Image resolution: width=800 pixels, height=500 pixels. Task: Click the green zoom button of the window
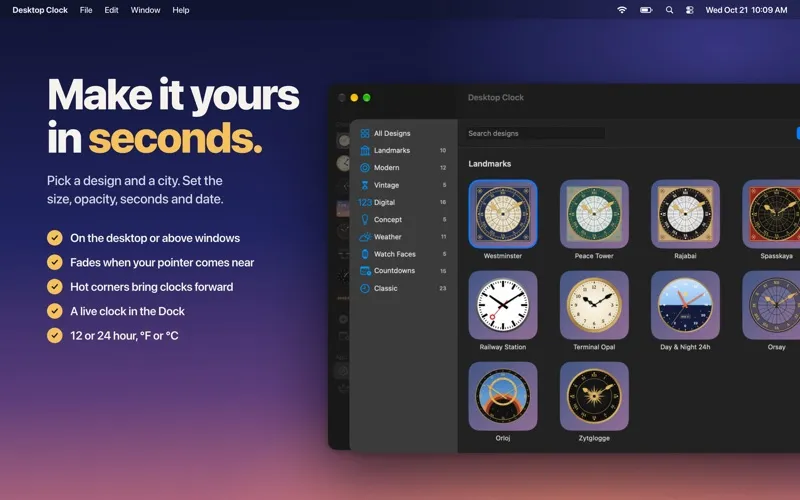(x=366, y=97)
